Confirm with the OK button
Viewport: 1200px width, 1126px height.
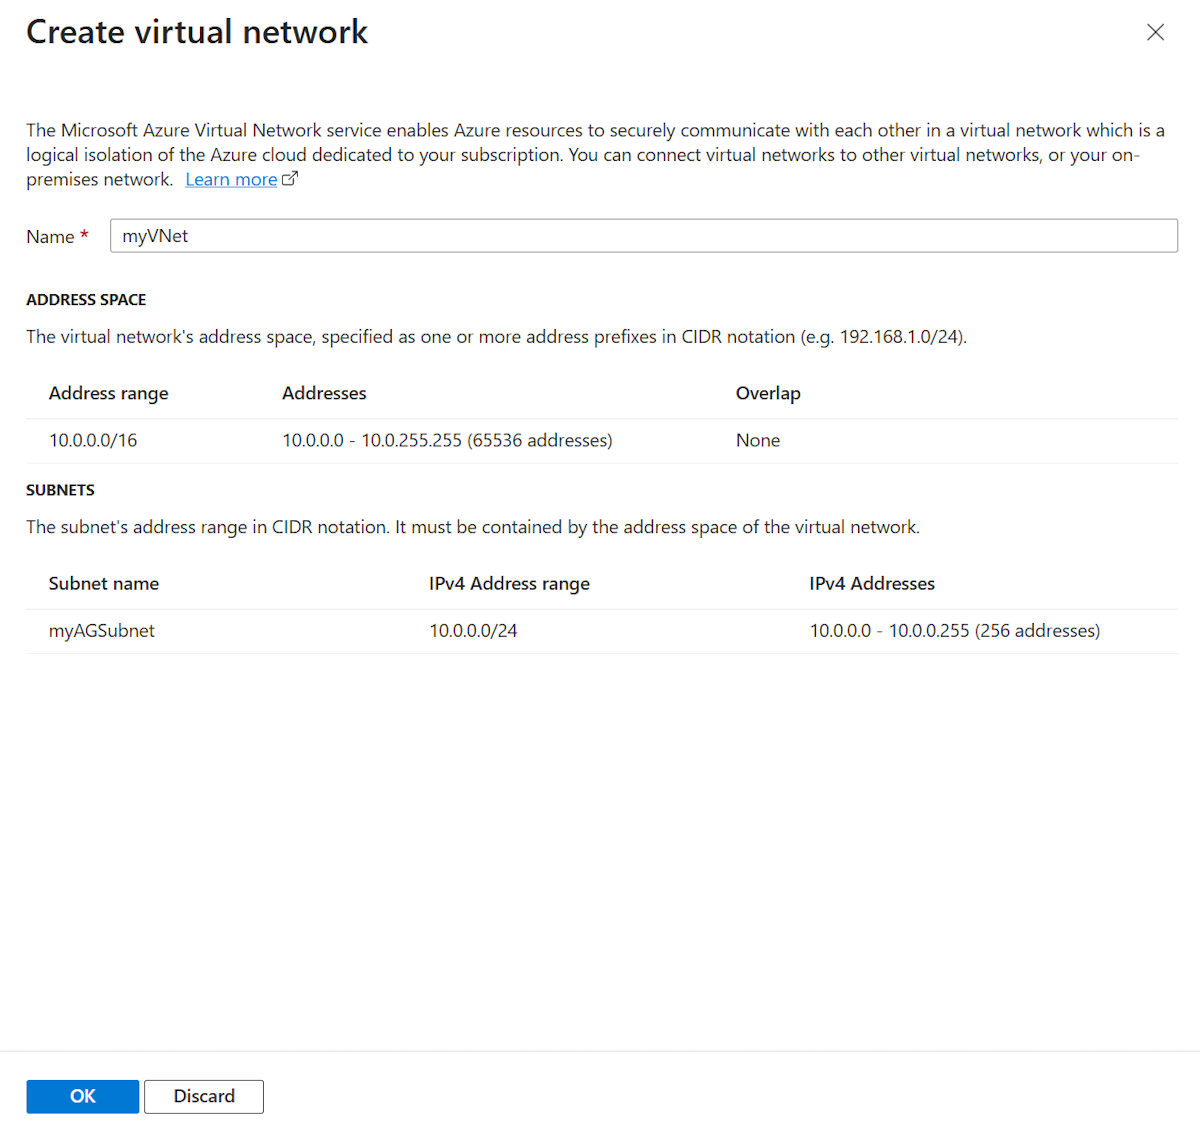[83, 1096]
